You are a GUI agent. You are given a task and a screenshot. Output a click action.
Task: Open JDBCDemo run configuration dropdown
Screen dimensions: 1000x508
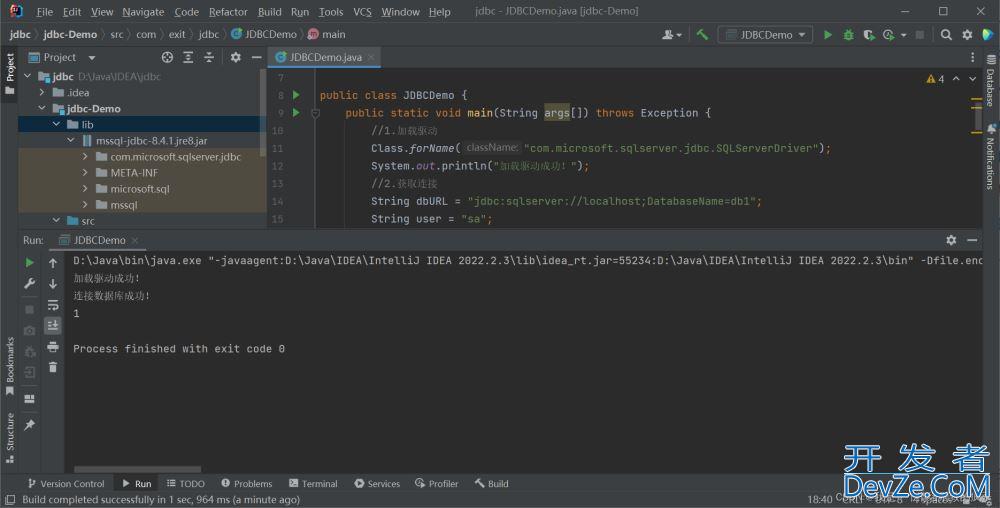click(x=765, y=35)
